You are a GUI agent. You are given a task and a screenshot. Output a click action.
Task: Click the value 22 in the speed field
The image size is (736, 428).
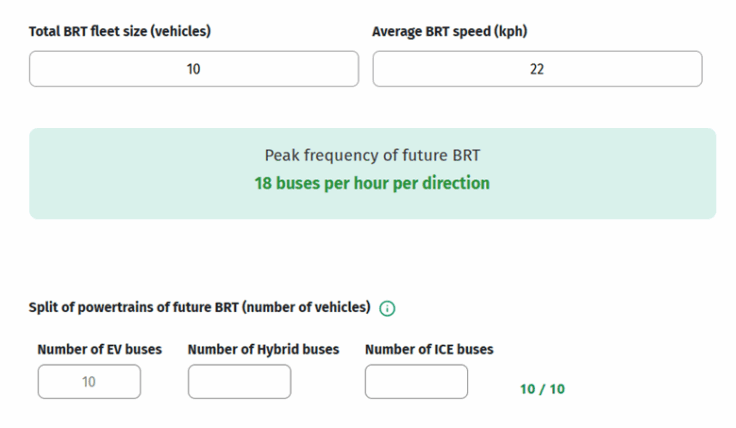(x=537, y=70)
